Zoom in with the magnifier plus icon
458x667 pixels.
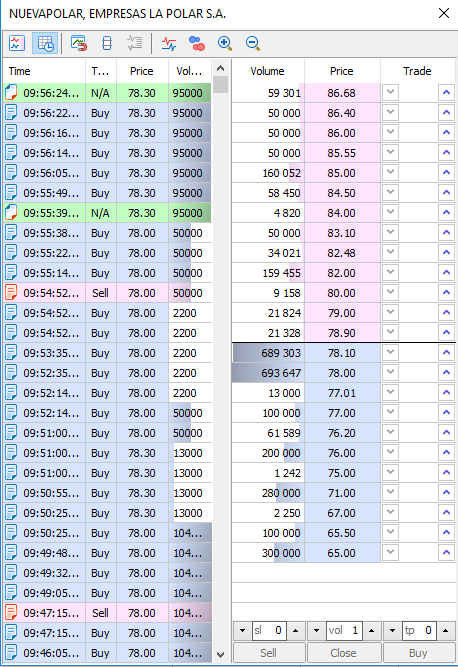pos(225,43)
